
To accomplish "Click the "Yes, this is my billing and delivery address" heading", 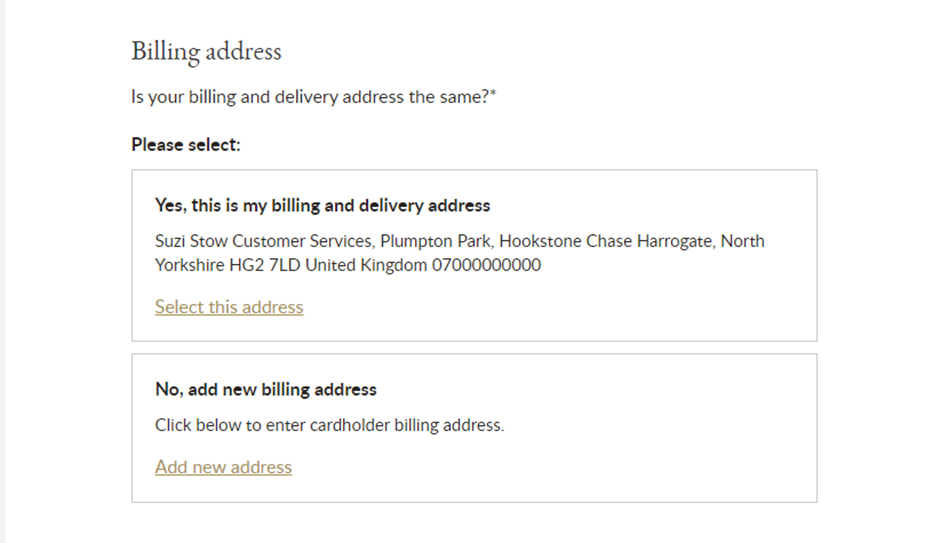I will tap(322, 205).
